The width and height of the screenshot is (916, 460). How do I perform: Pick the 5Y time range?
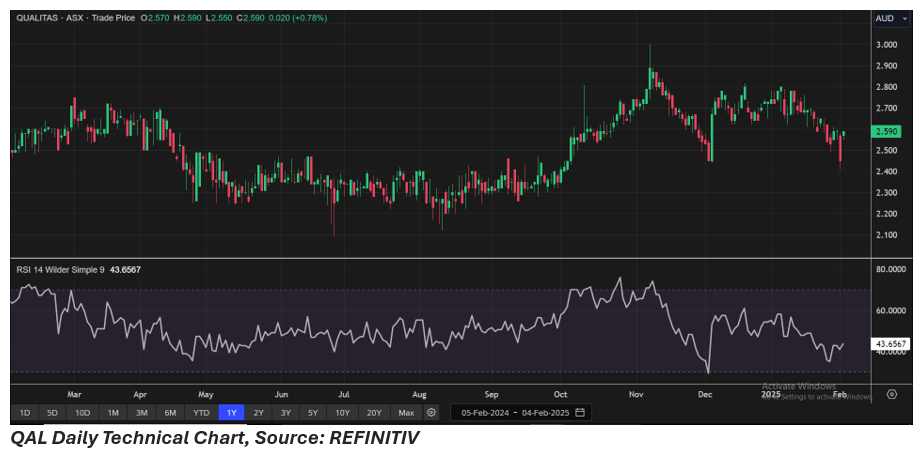pos(313,412)
